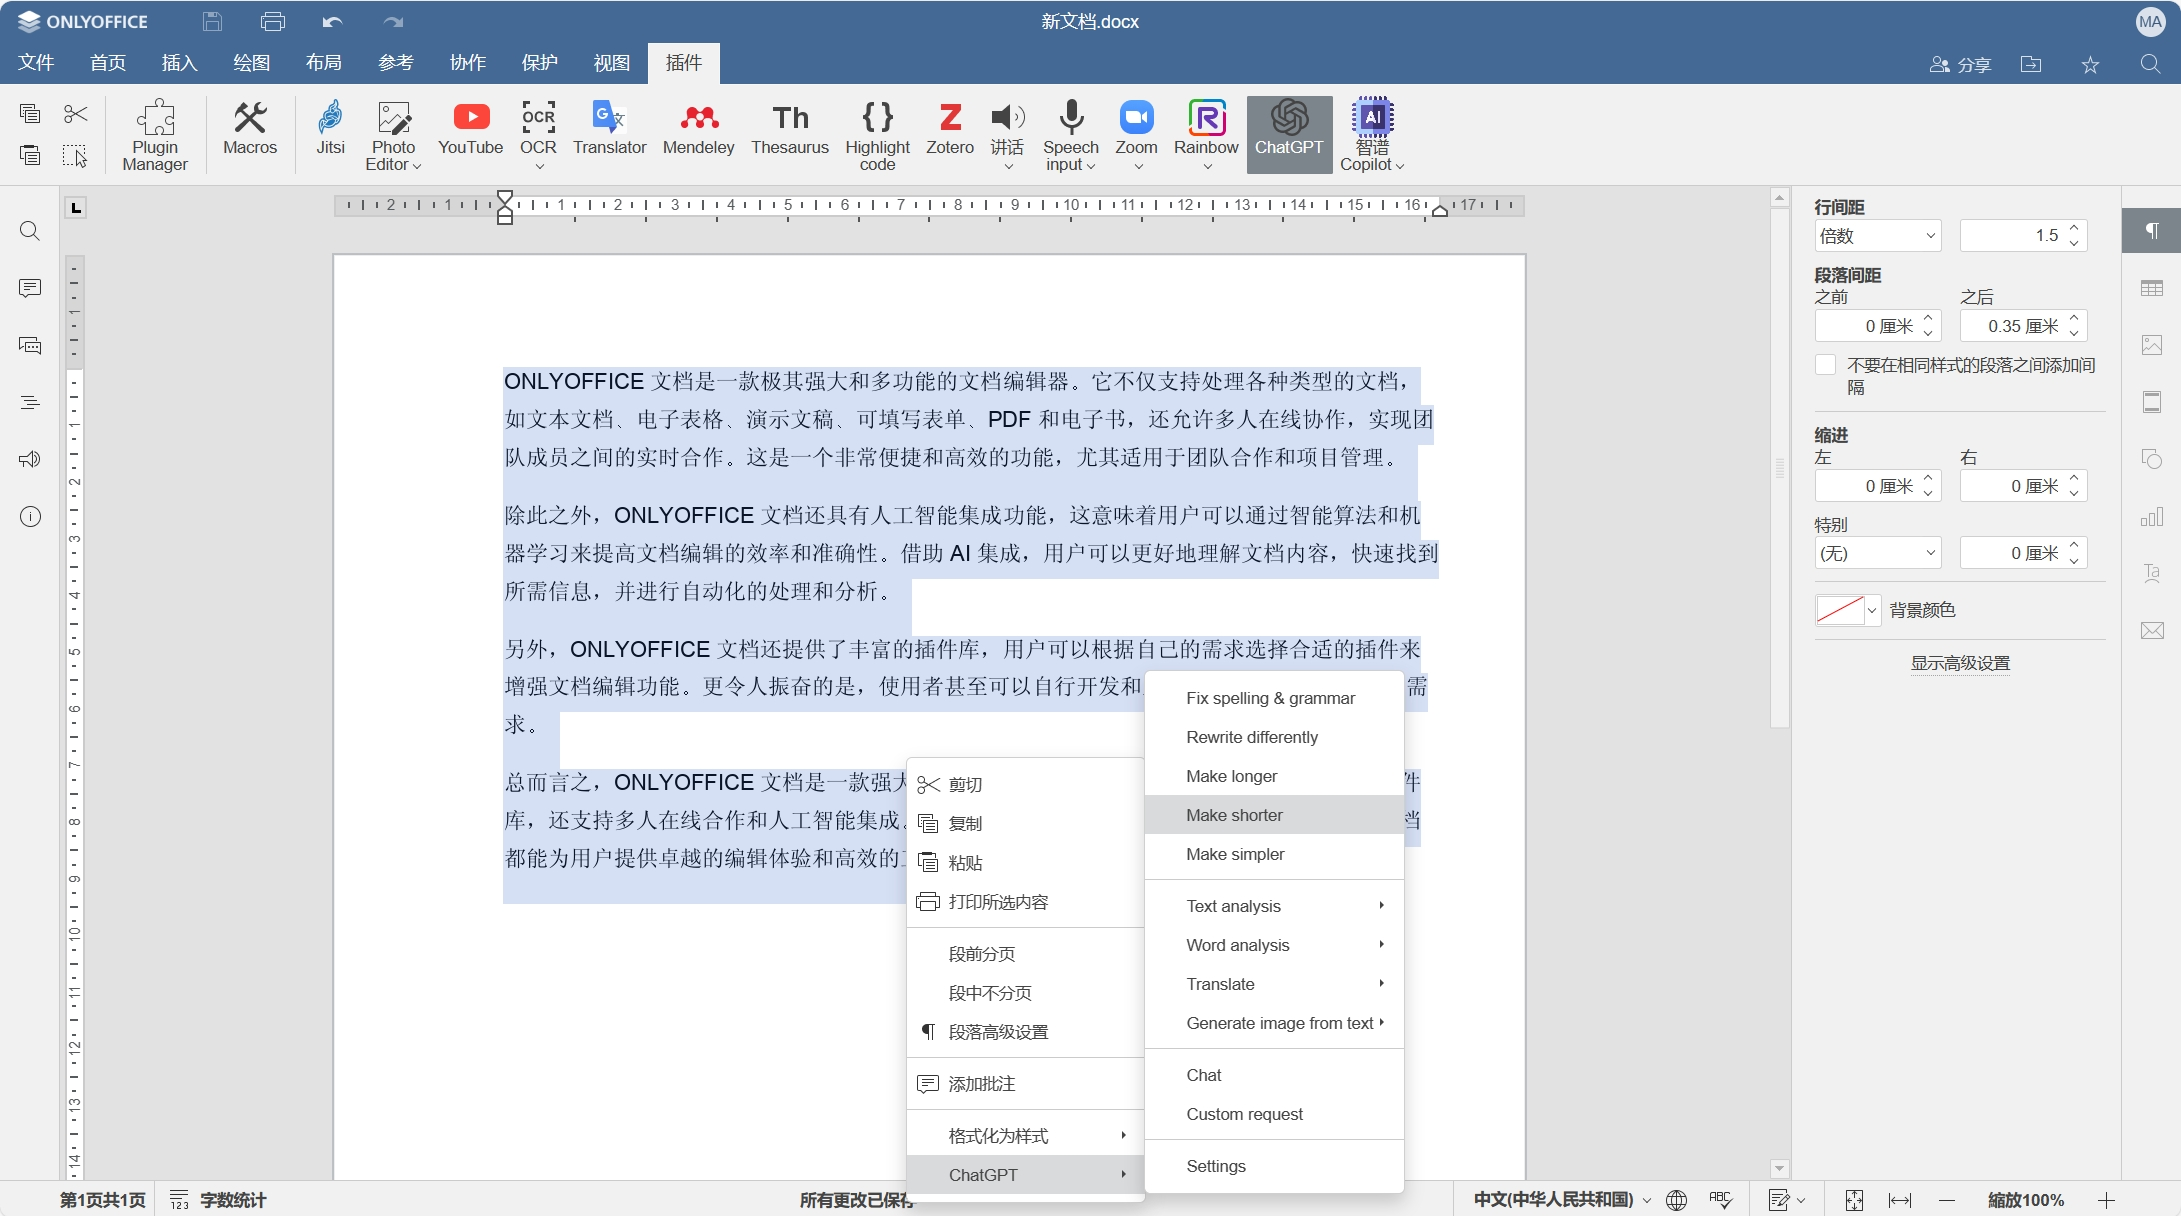The height and width of the screenshot is (1216, 2181).
Task: Launch the Jitsi plugin
Action: (x=330, y=128)
